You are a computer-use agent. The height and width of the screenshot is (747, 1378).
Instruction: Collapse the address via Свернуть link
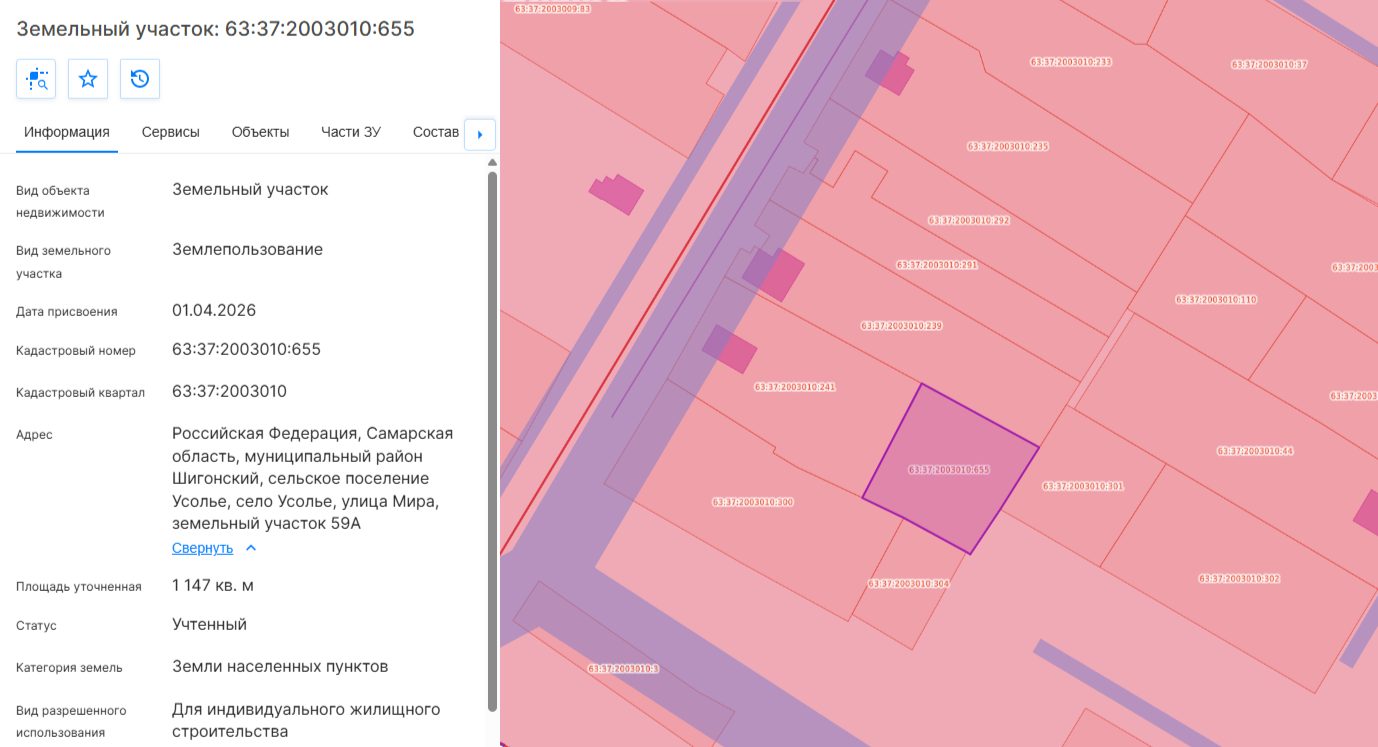click(202, 548)
